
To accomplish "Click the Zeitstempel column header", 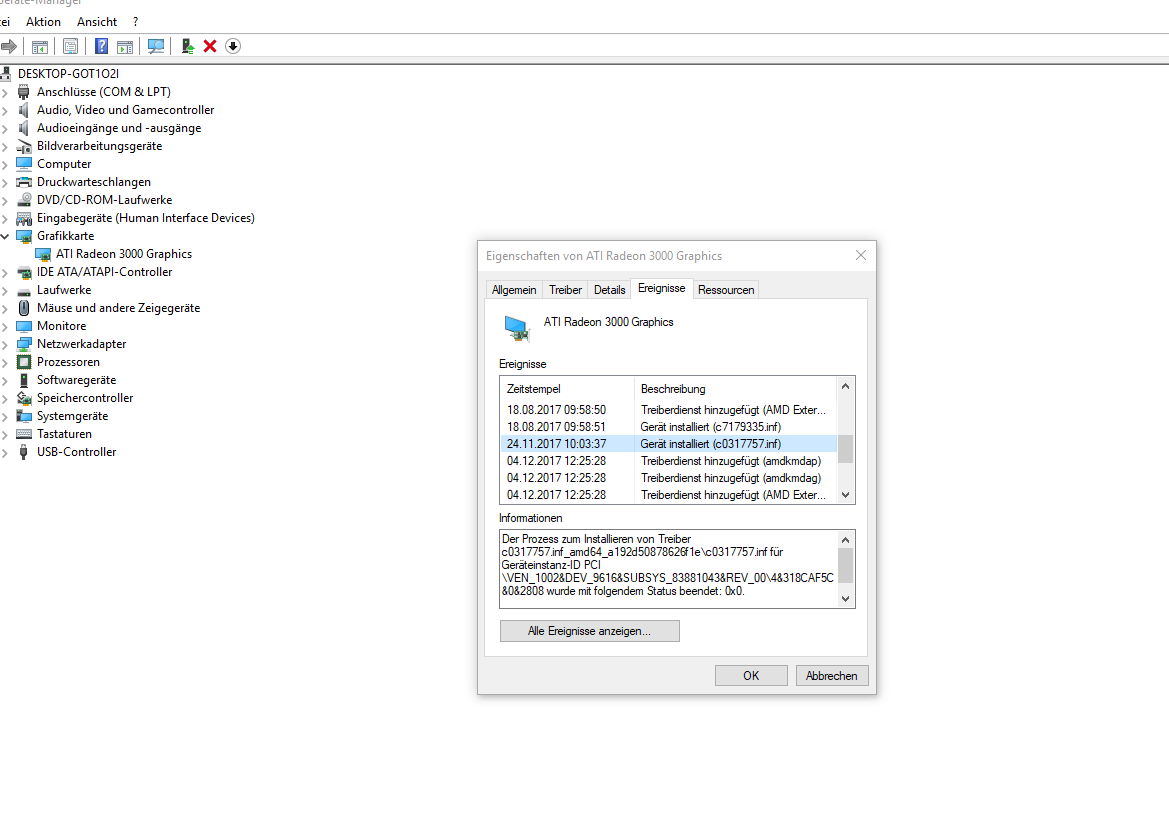I will coord(567,388).
